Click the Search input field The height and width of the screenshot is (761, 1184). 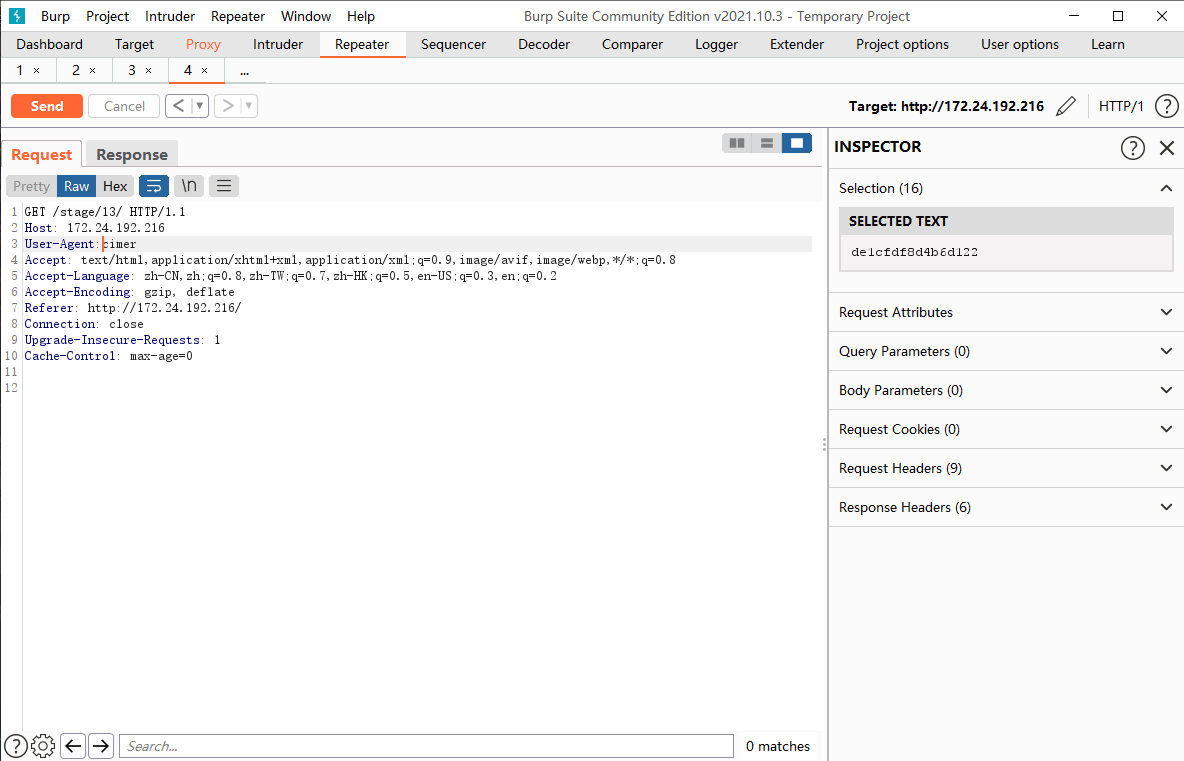(x=427, y=746)
